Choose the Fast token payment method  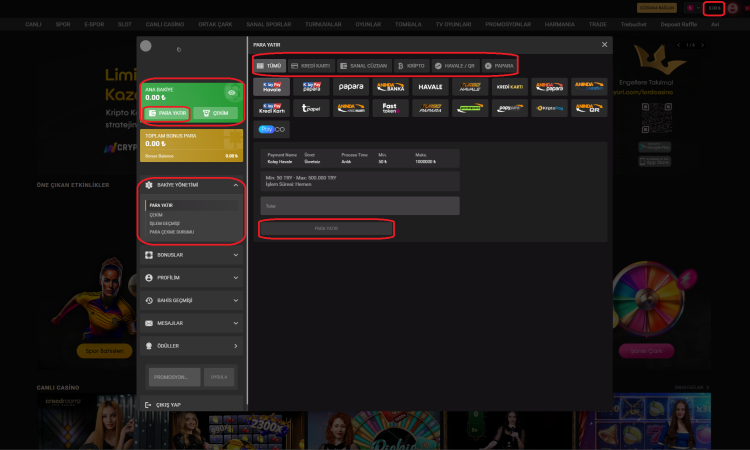(x=390, y=108)
